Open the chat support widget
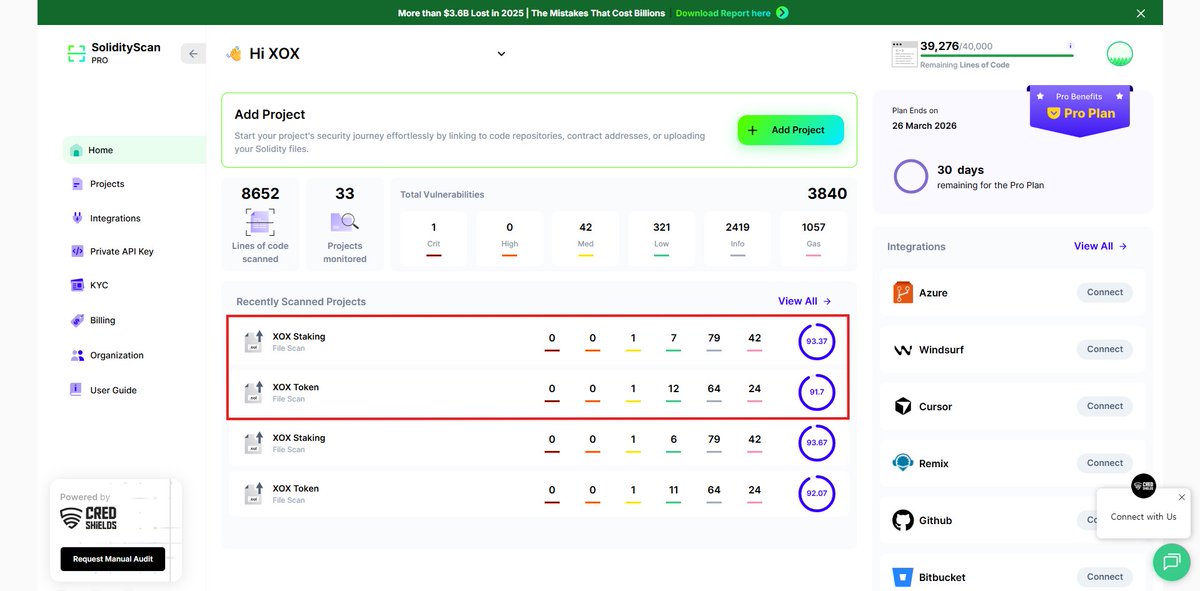 pos(1172,562)
